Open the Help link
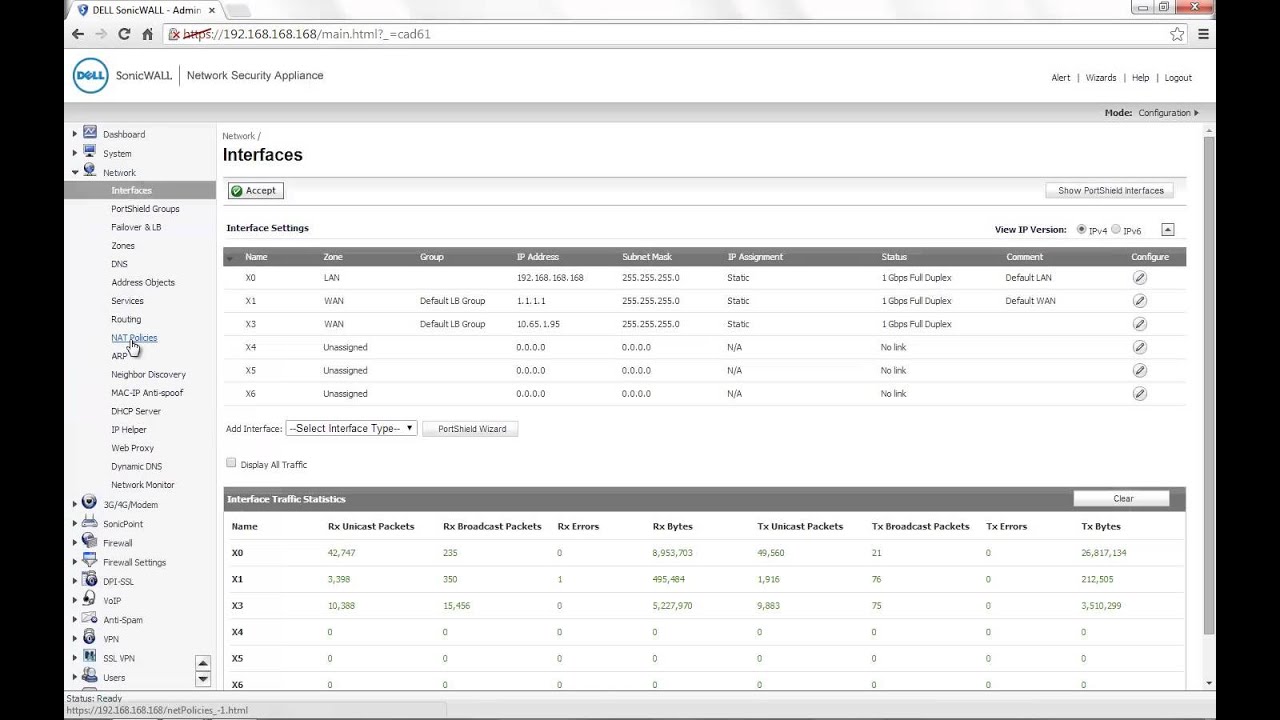This screenshot has height=720, width=1280. pyautogui.click(x=1140, y=78)
